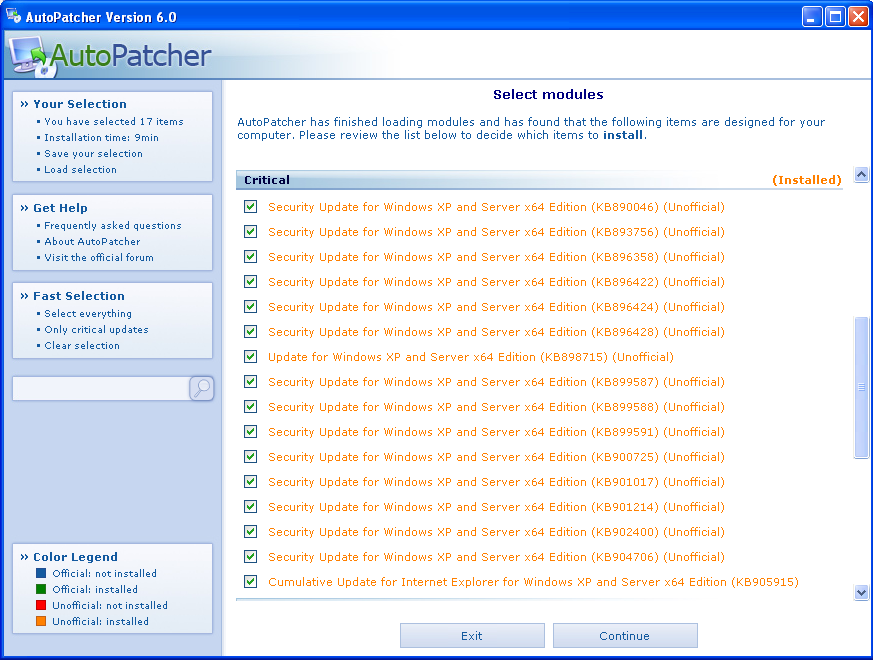Click the KB896358 update text
873x660 pixels.
496,257
